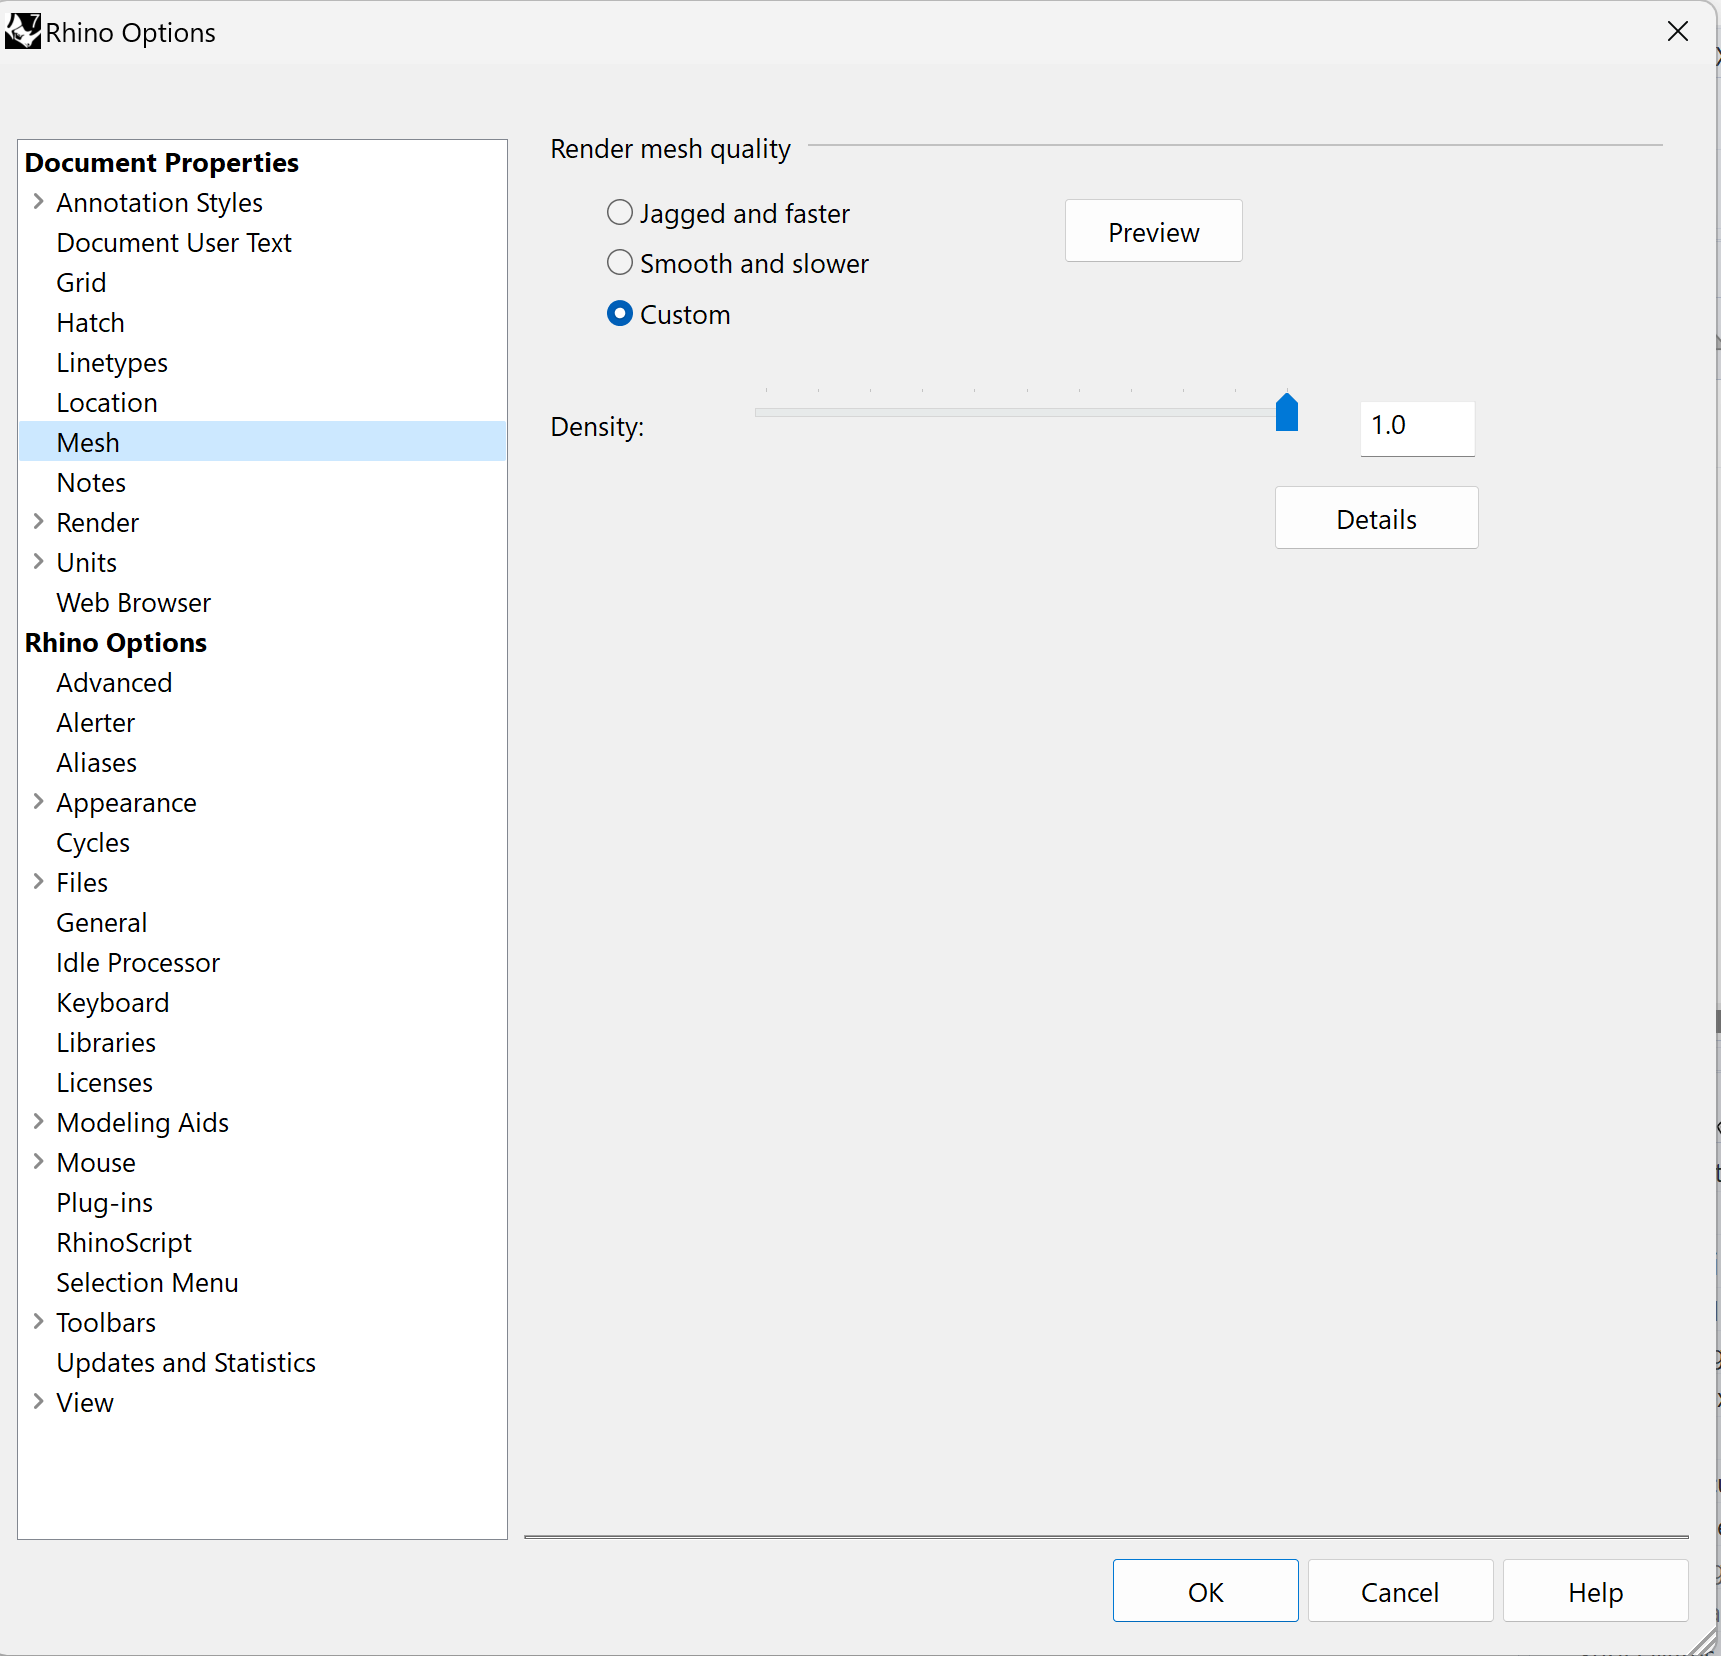Select the Mesh page in tree
Viewport: 1721px width, 1656px height.
pos(262,442)
